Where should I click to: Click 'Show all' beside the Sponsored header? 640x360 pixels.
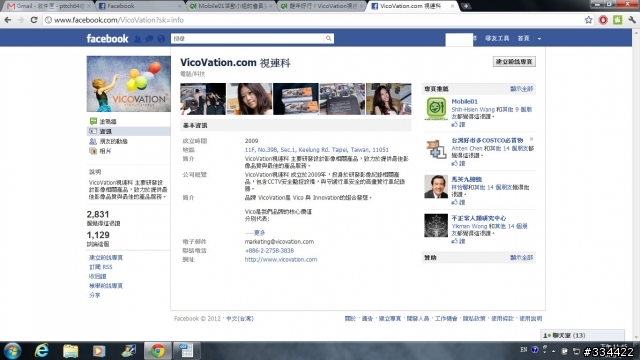[x=521, y=258]
